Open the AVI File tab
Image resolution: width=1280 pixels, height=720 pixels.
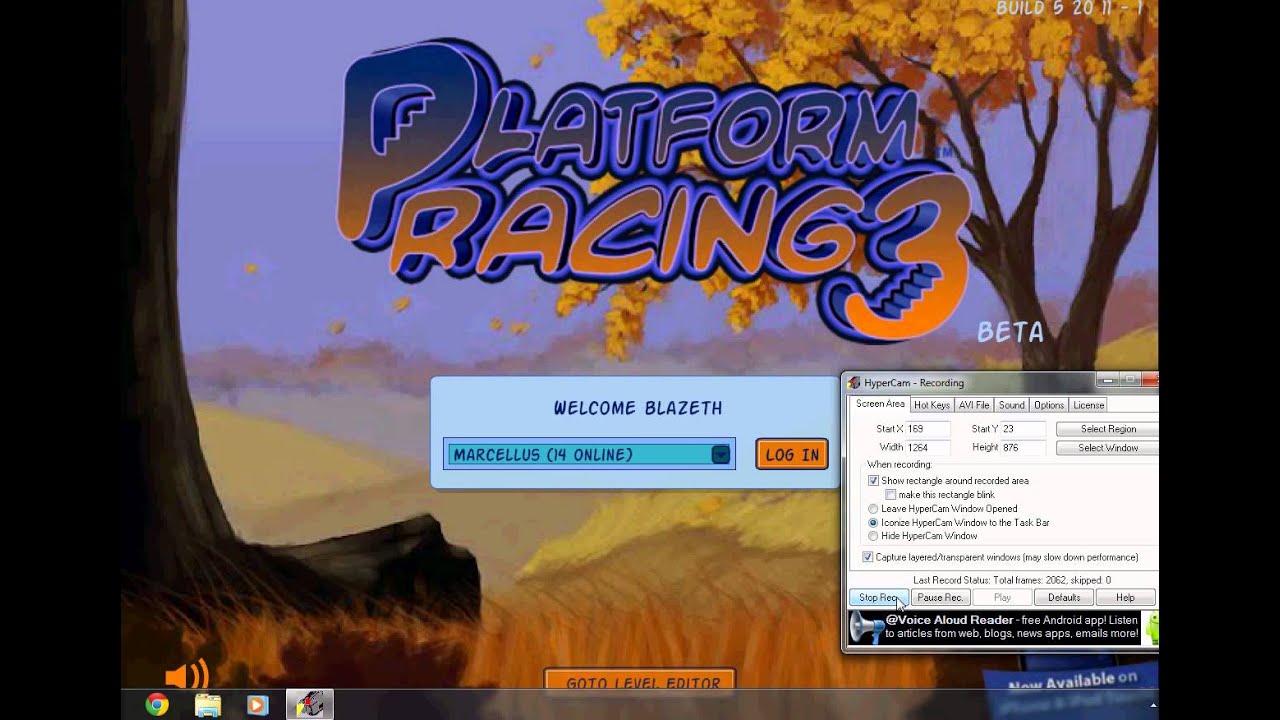click(x=974, y=405)
